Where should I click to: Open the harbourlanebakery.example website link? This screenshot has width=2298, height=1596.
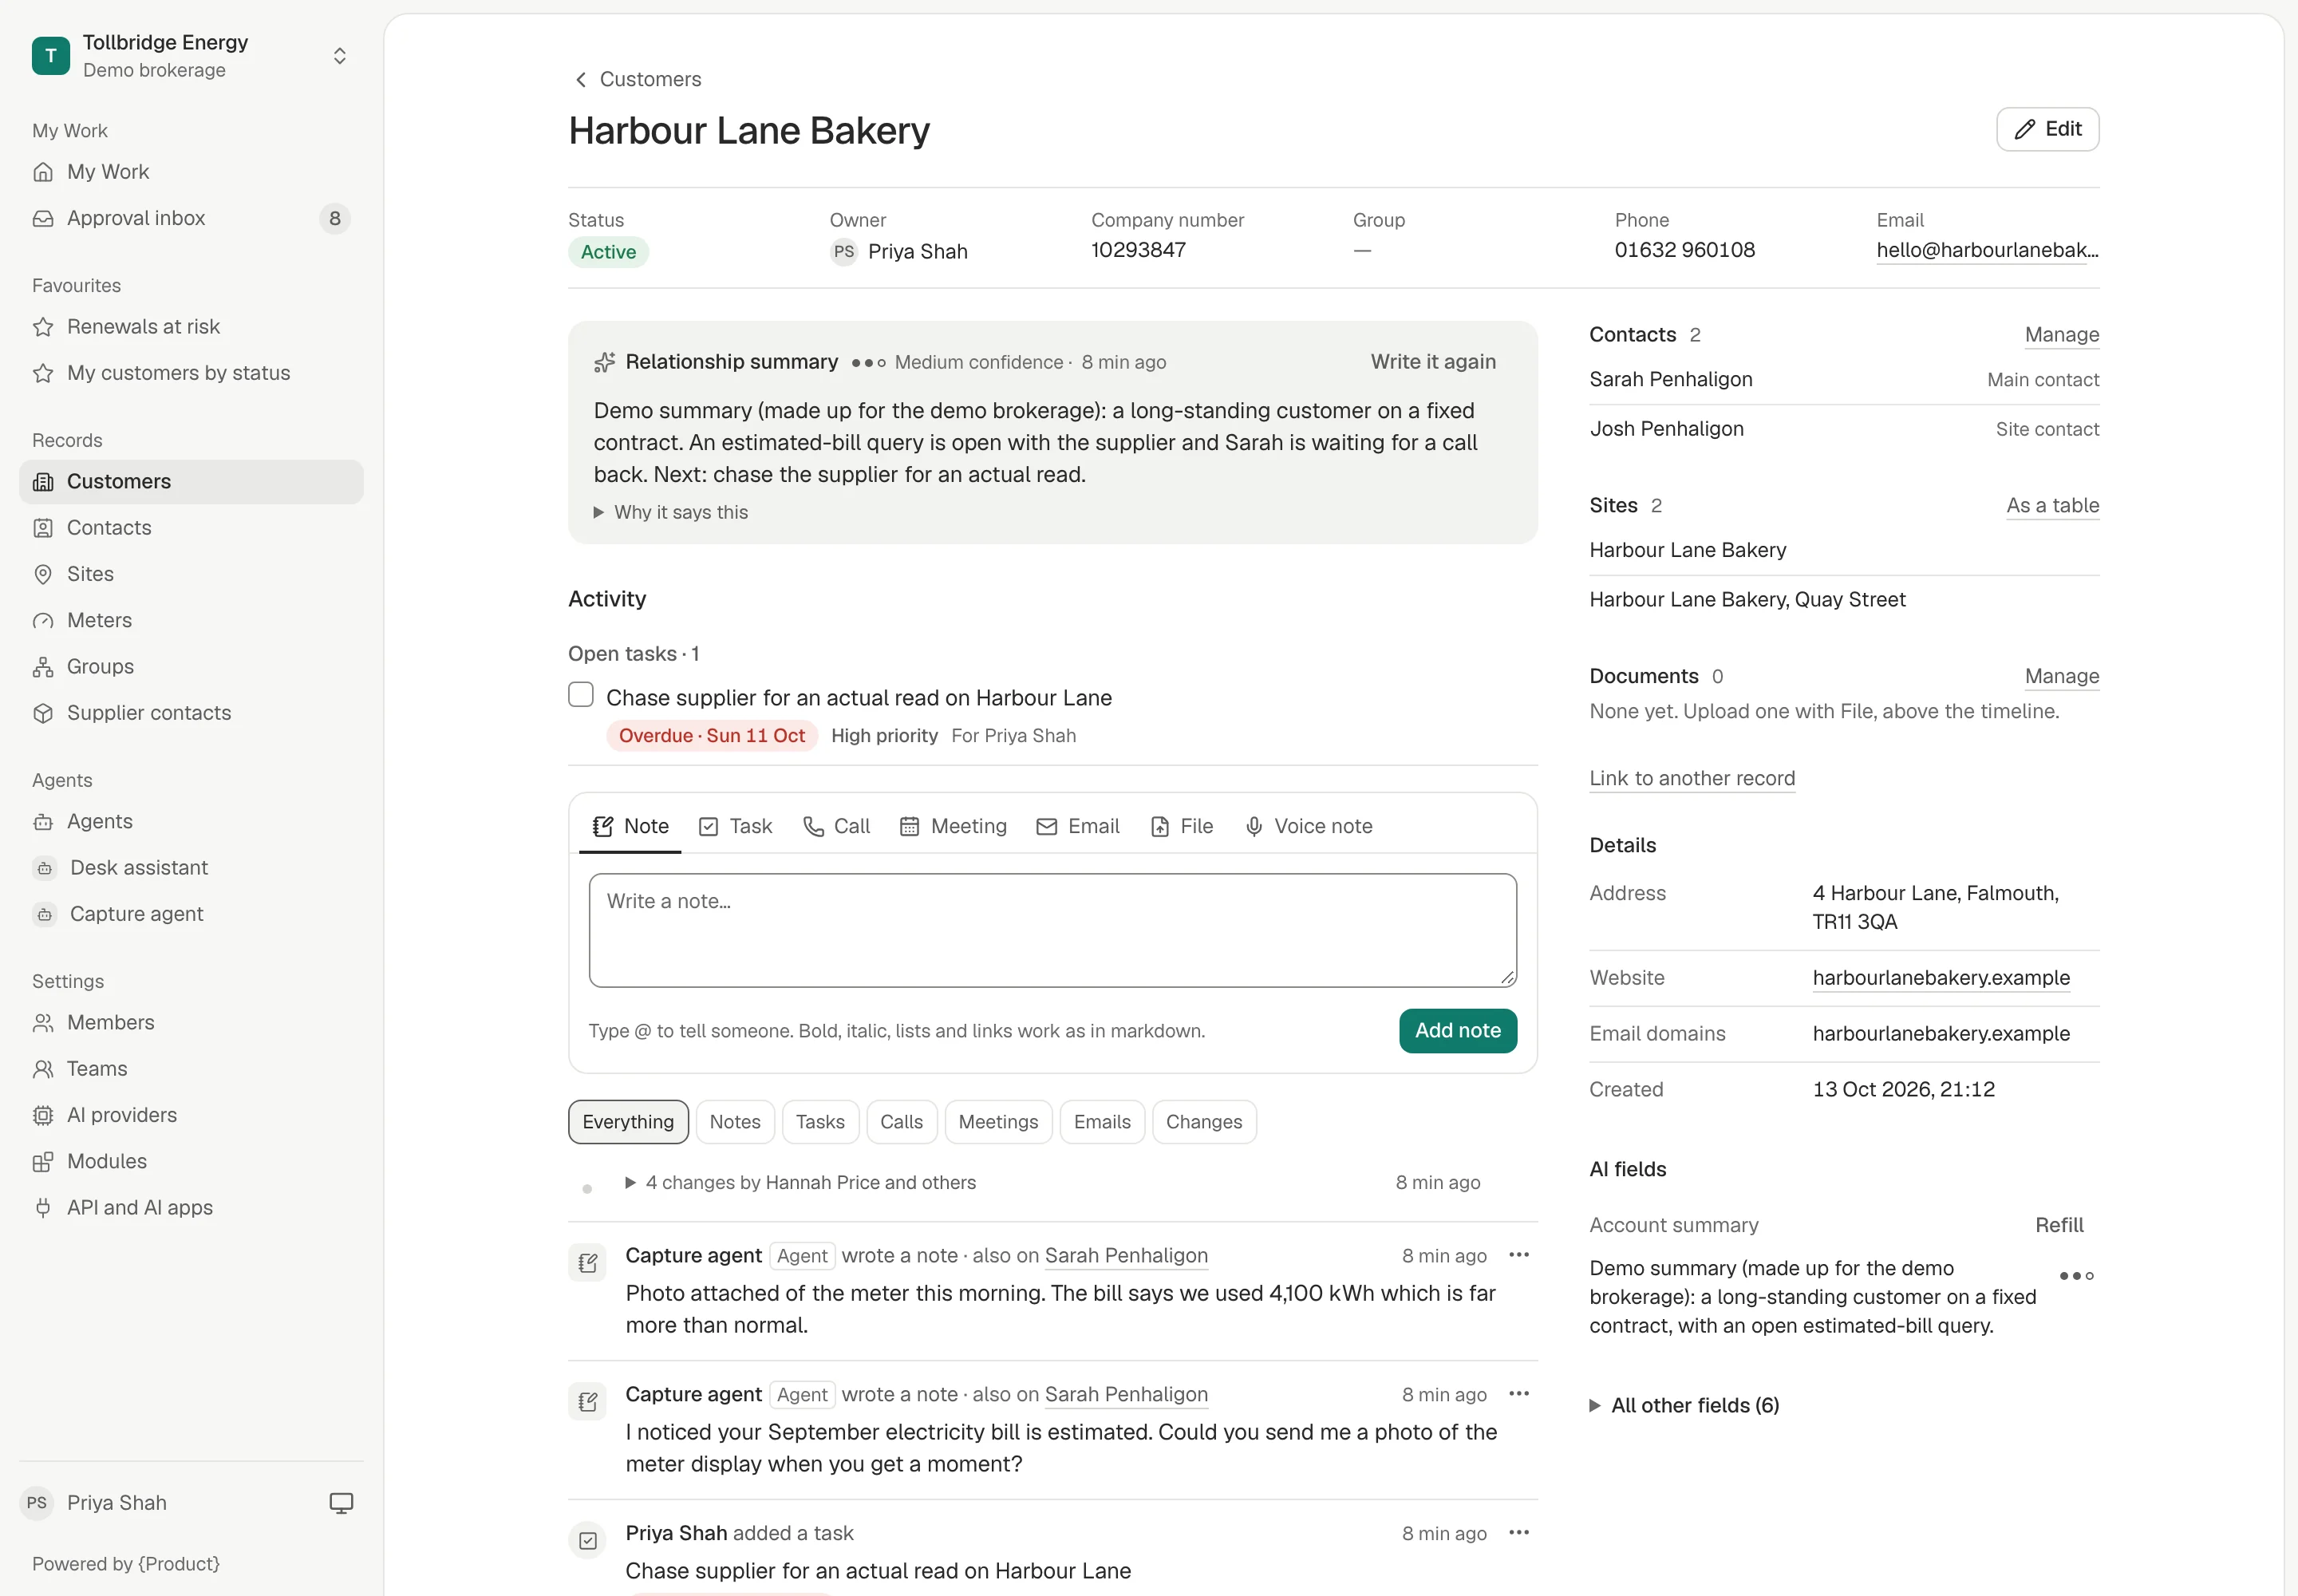pos(1941,978)
